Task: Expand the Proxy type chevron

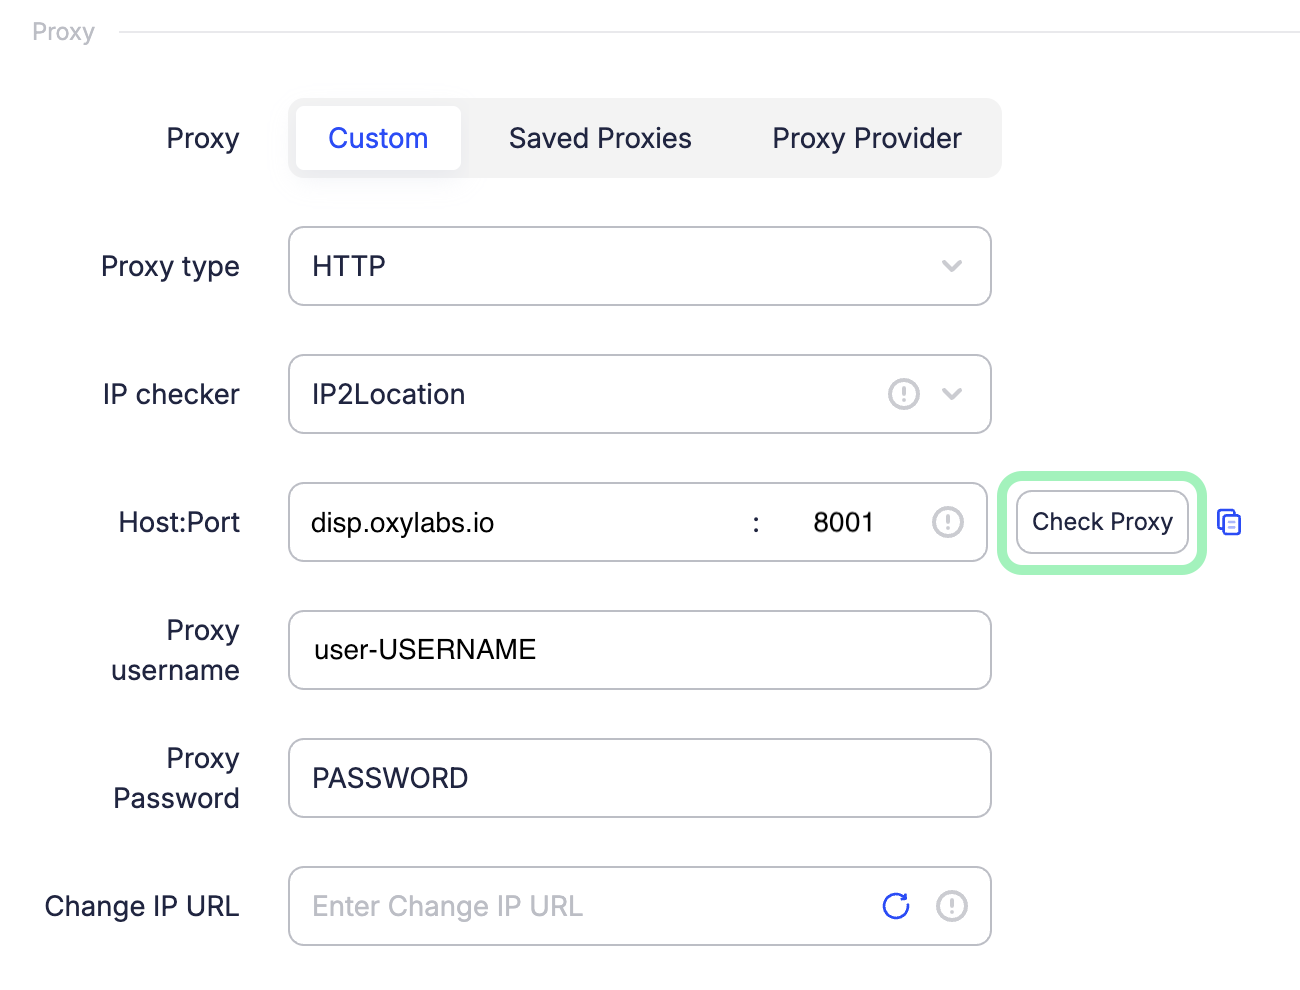Action: (952, 266)
